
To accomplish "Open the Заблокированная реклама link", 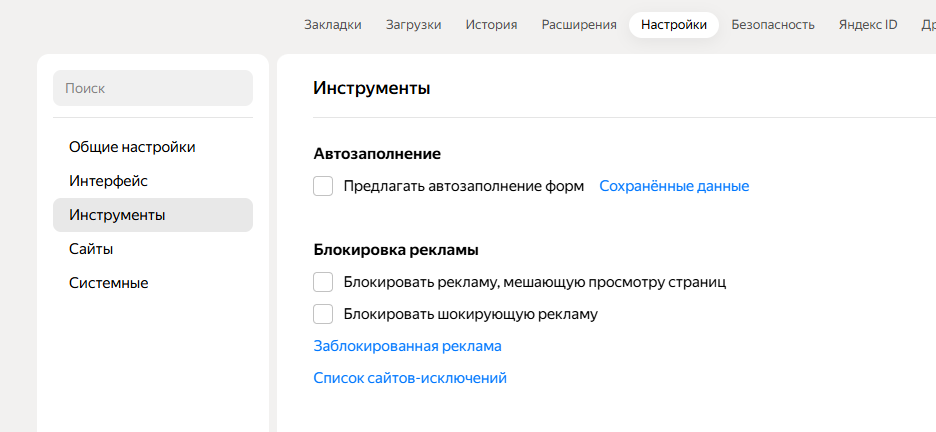I will [407, 346].
